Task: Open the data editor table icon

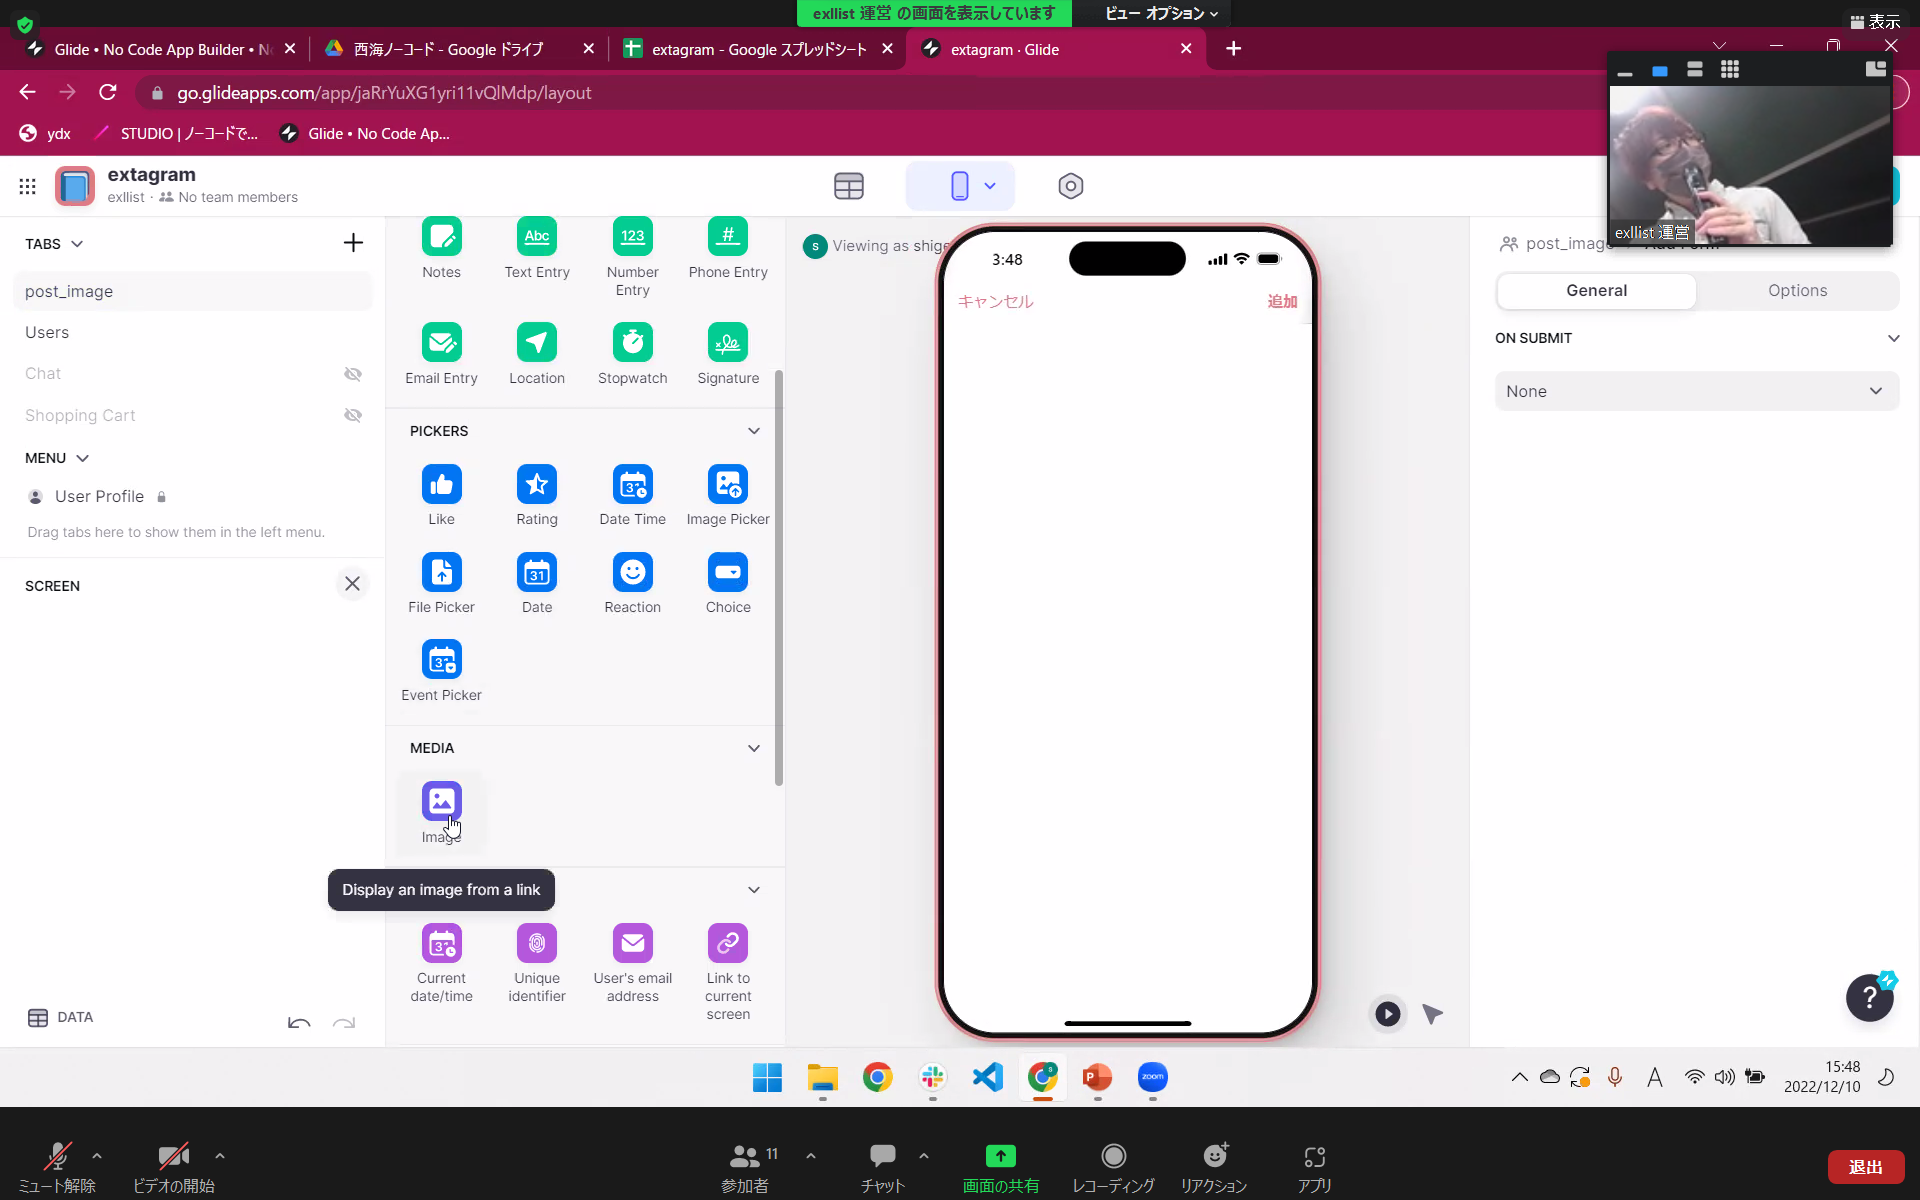Action: tap(849, 186)
